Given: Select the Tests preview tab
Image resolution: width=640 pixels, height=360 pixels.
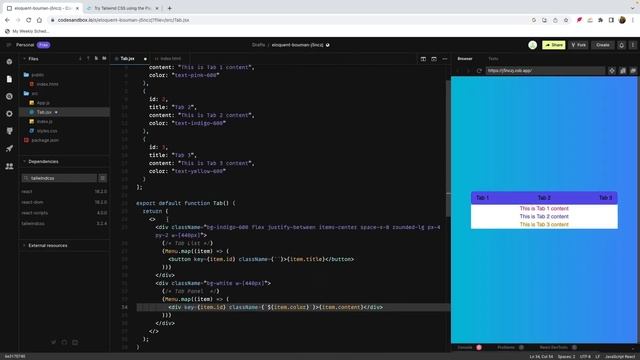Looking at the screenshot, I should point(493,59).
